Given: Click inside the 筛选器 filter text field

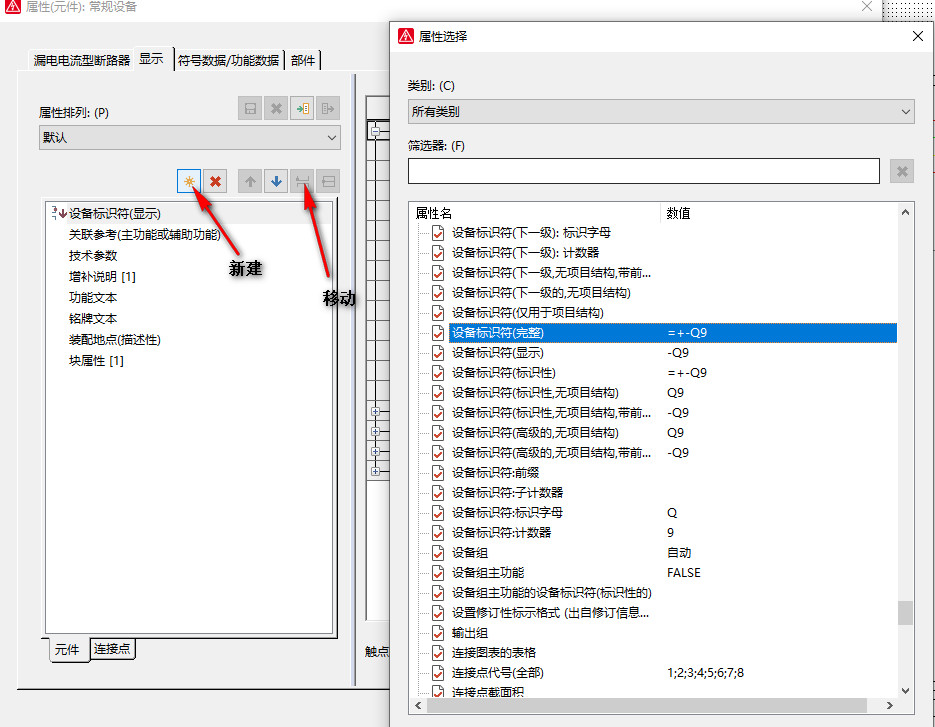Looking at the screenshot, I should (643, 171).
